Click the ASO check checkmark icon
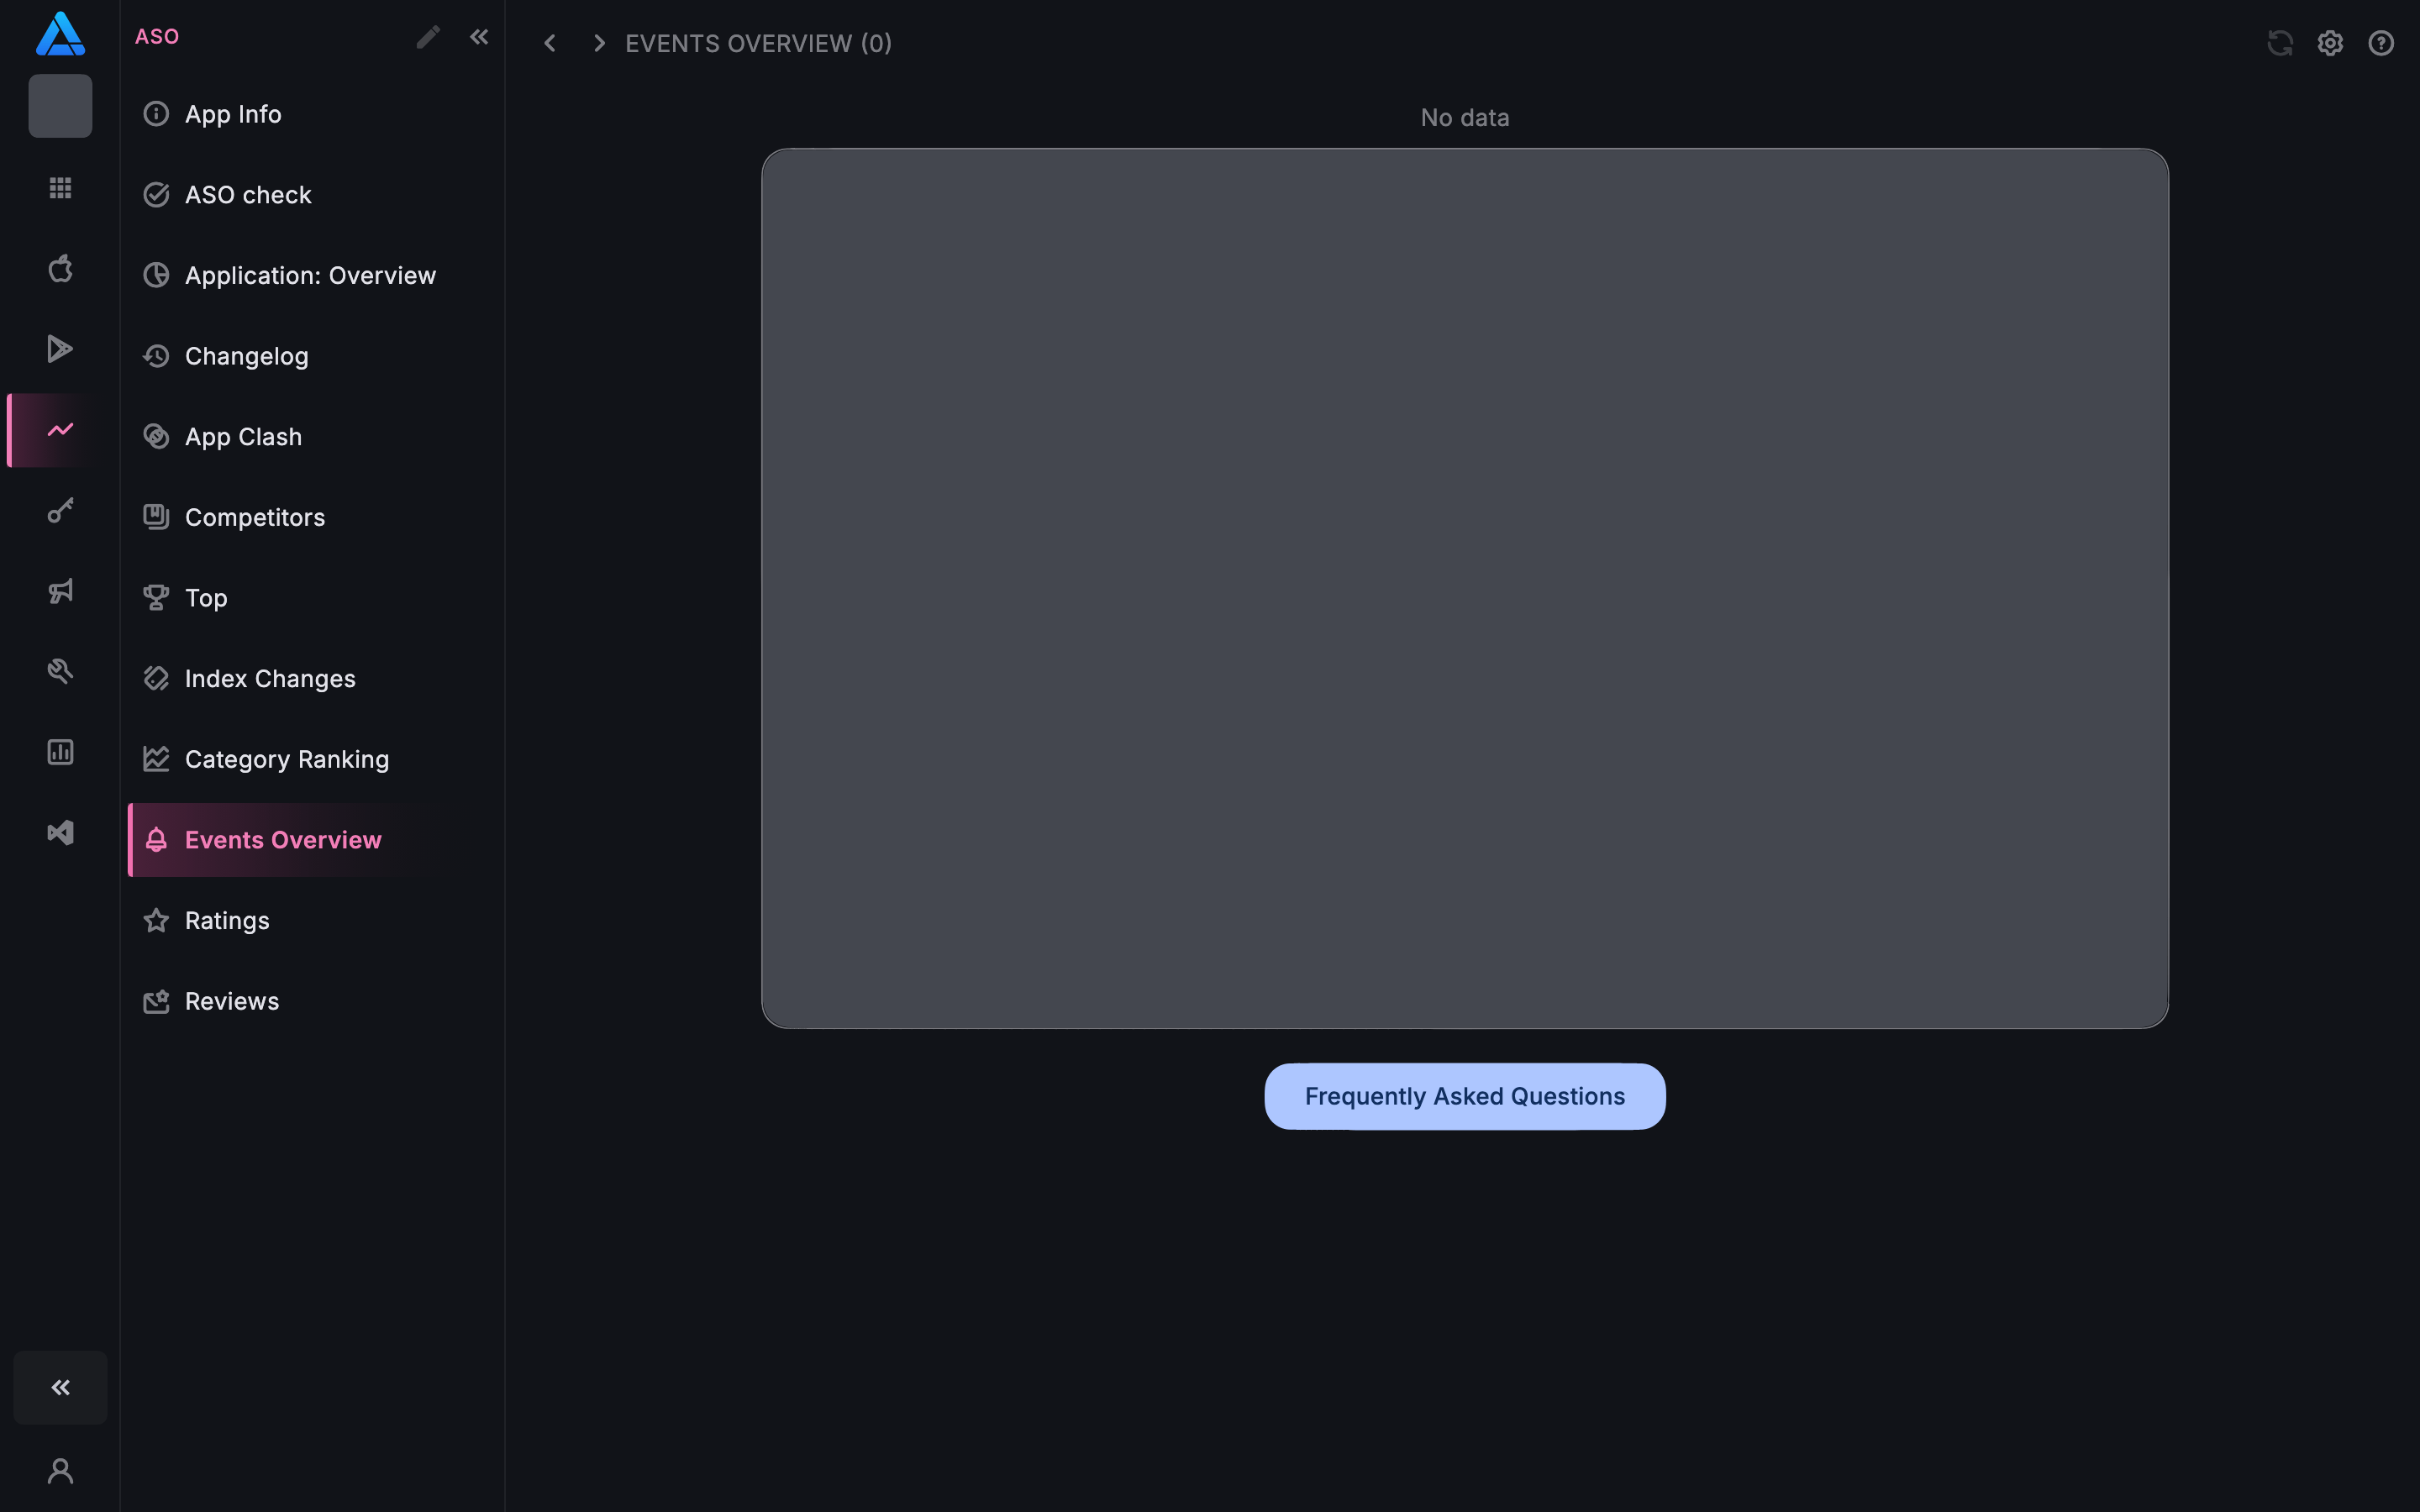Viewport: 2420px width, 1512px height. point(156,195)
